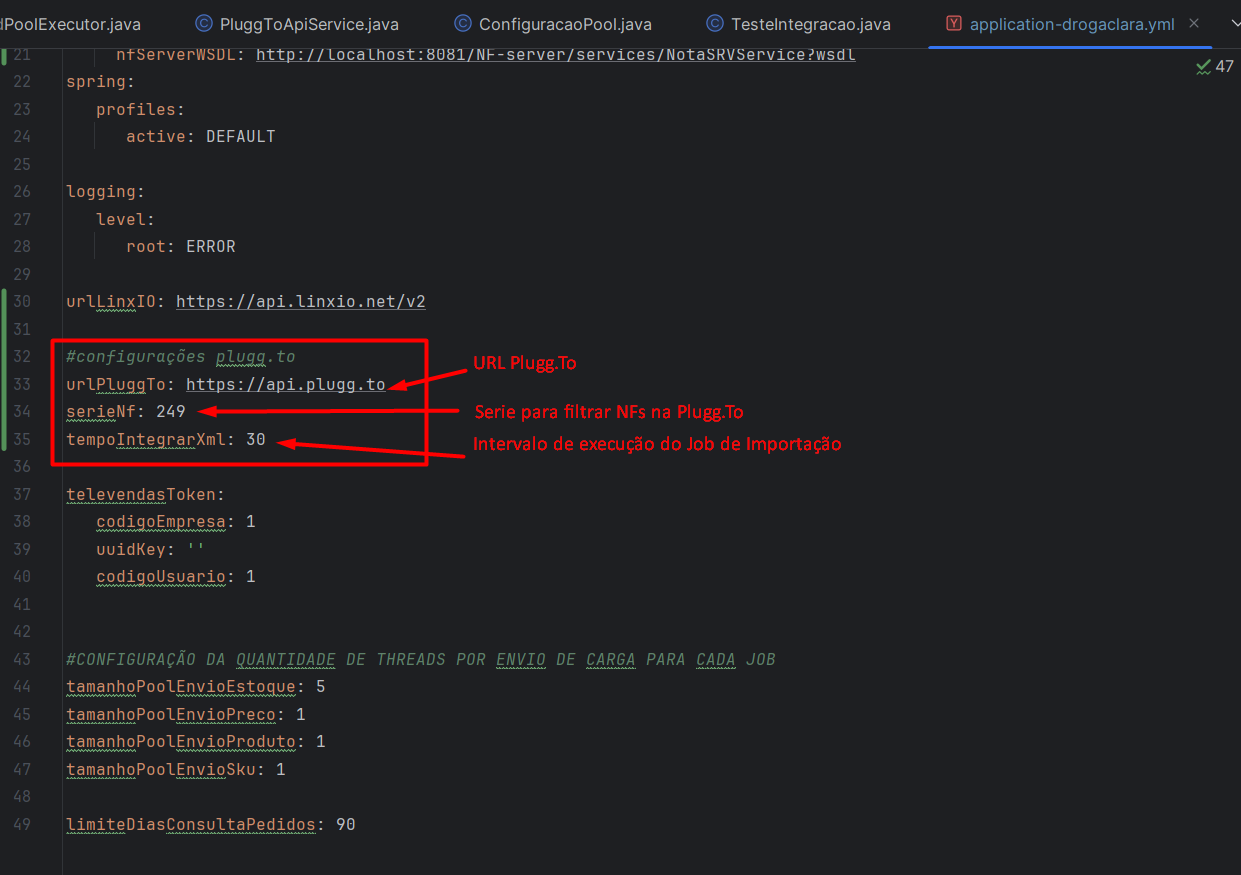
Task: Click the YAML file icon on application-drogaclara.yml tab
Action: tap(954, 23)
